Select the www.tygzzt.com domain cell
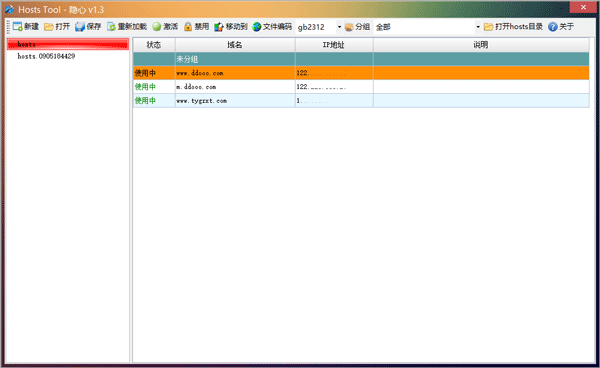The width and height of the screenshot is (600, 368). pyautogui.click(x=235, y=100)
